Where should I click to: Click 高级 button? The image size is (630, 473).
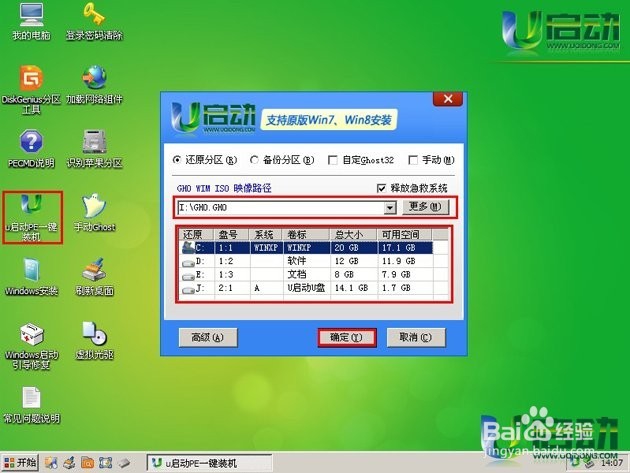coord(208,338)
